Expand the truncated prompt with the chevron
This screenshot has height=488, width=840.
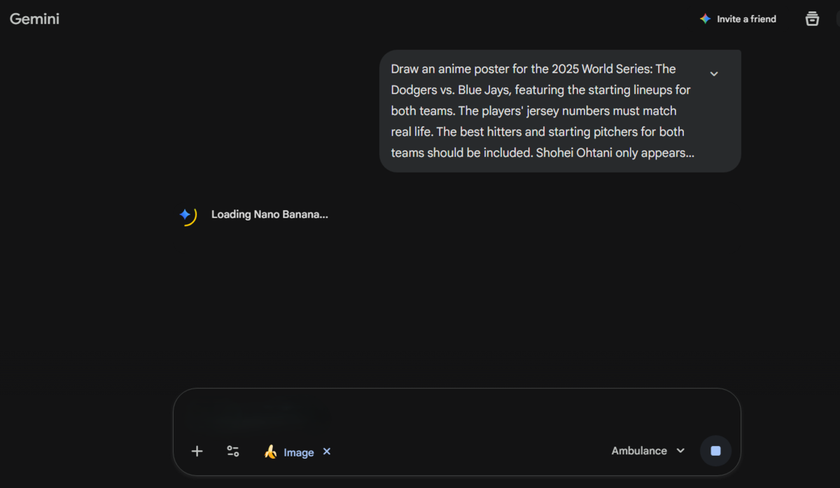pos(714,74)
